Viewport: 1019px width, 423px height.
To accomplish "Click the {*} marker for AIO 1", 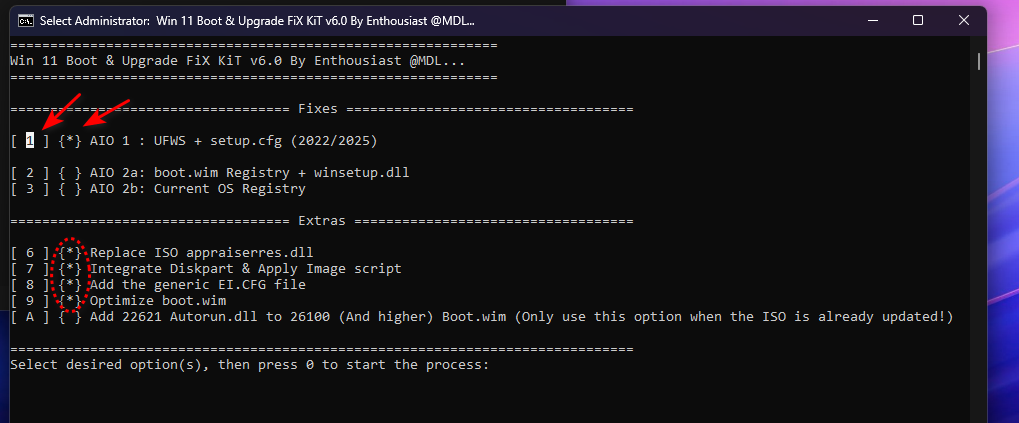I will 70,140.
